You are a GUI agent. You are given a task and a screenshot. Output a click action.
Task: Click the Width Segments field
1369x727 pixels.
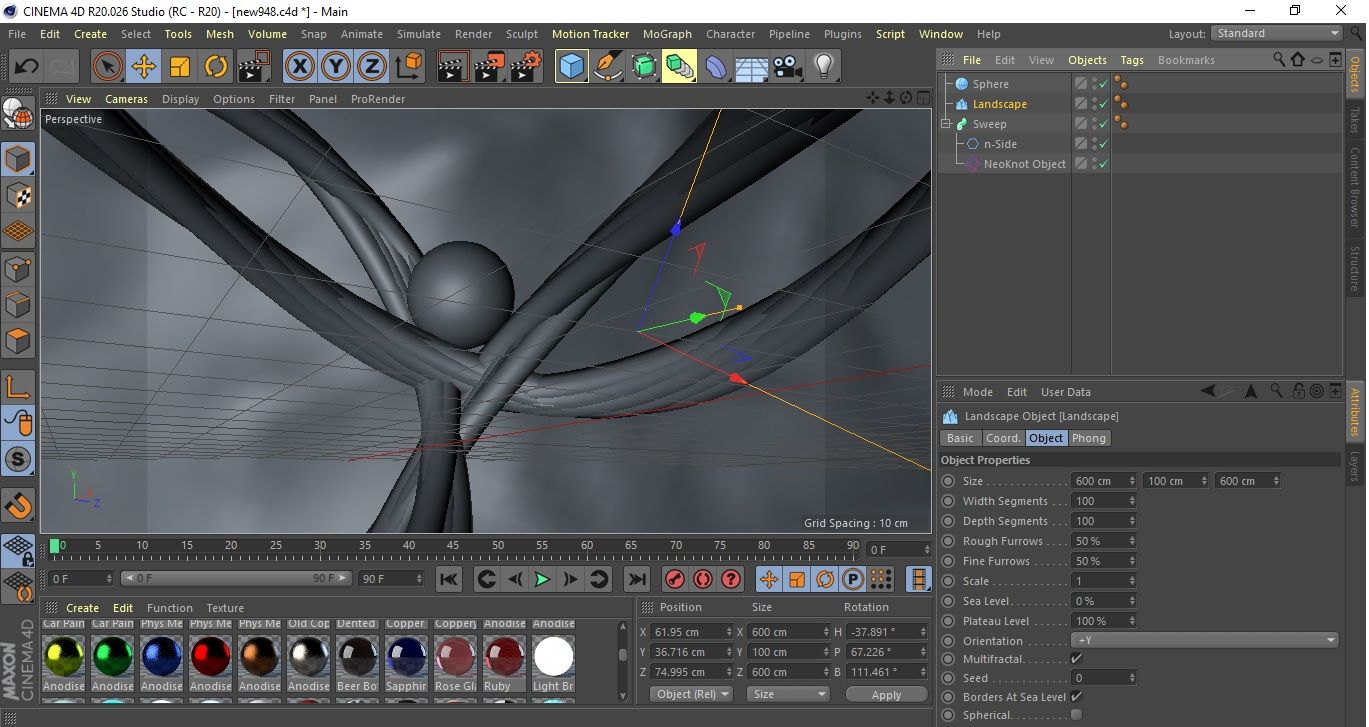coord(1104,501)
